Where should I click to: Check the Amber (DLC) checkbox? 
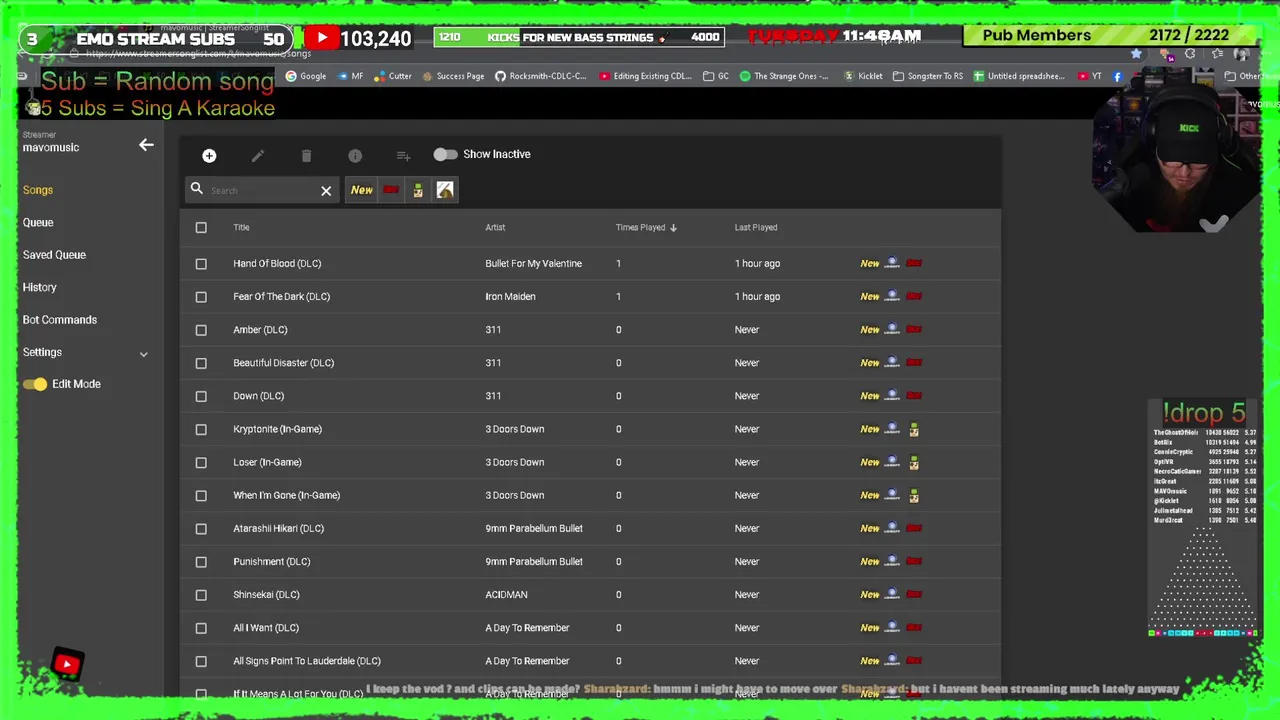tap(201, 330)
